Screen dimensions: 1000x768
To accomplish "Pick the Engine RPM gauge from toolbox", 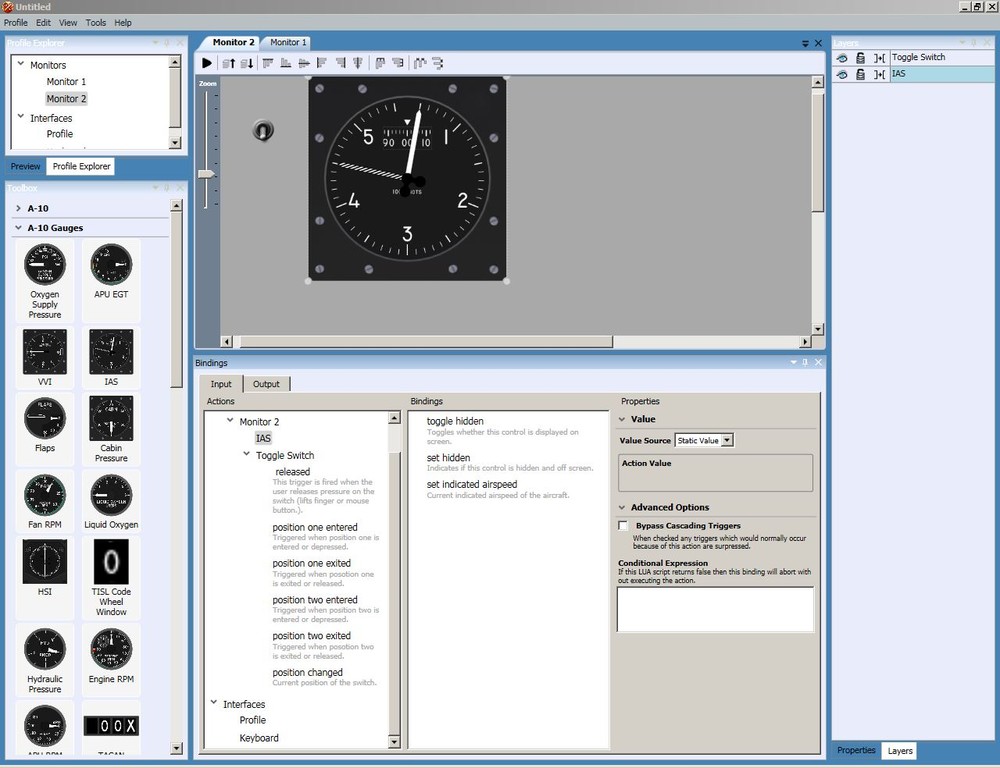I will 111,650.
